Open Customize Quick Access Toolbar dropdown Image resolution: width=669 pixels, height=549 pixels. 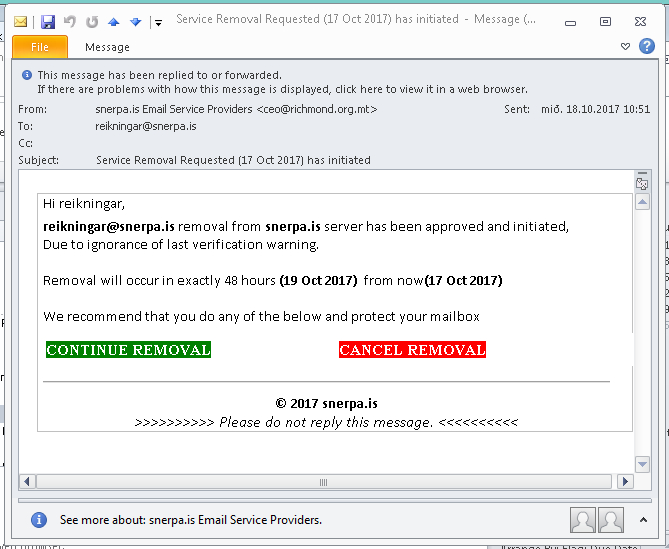tap(158, 23)
